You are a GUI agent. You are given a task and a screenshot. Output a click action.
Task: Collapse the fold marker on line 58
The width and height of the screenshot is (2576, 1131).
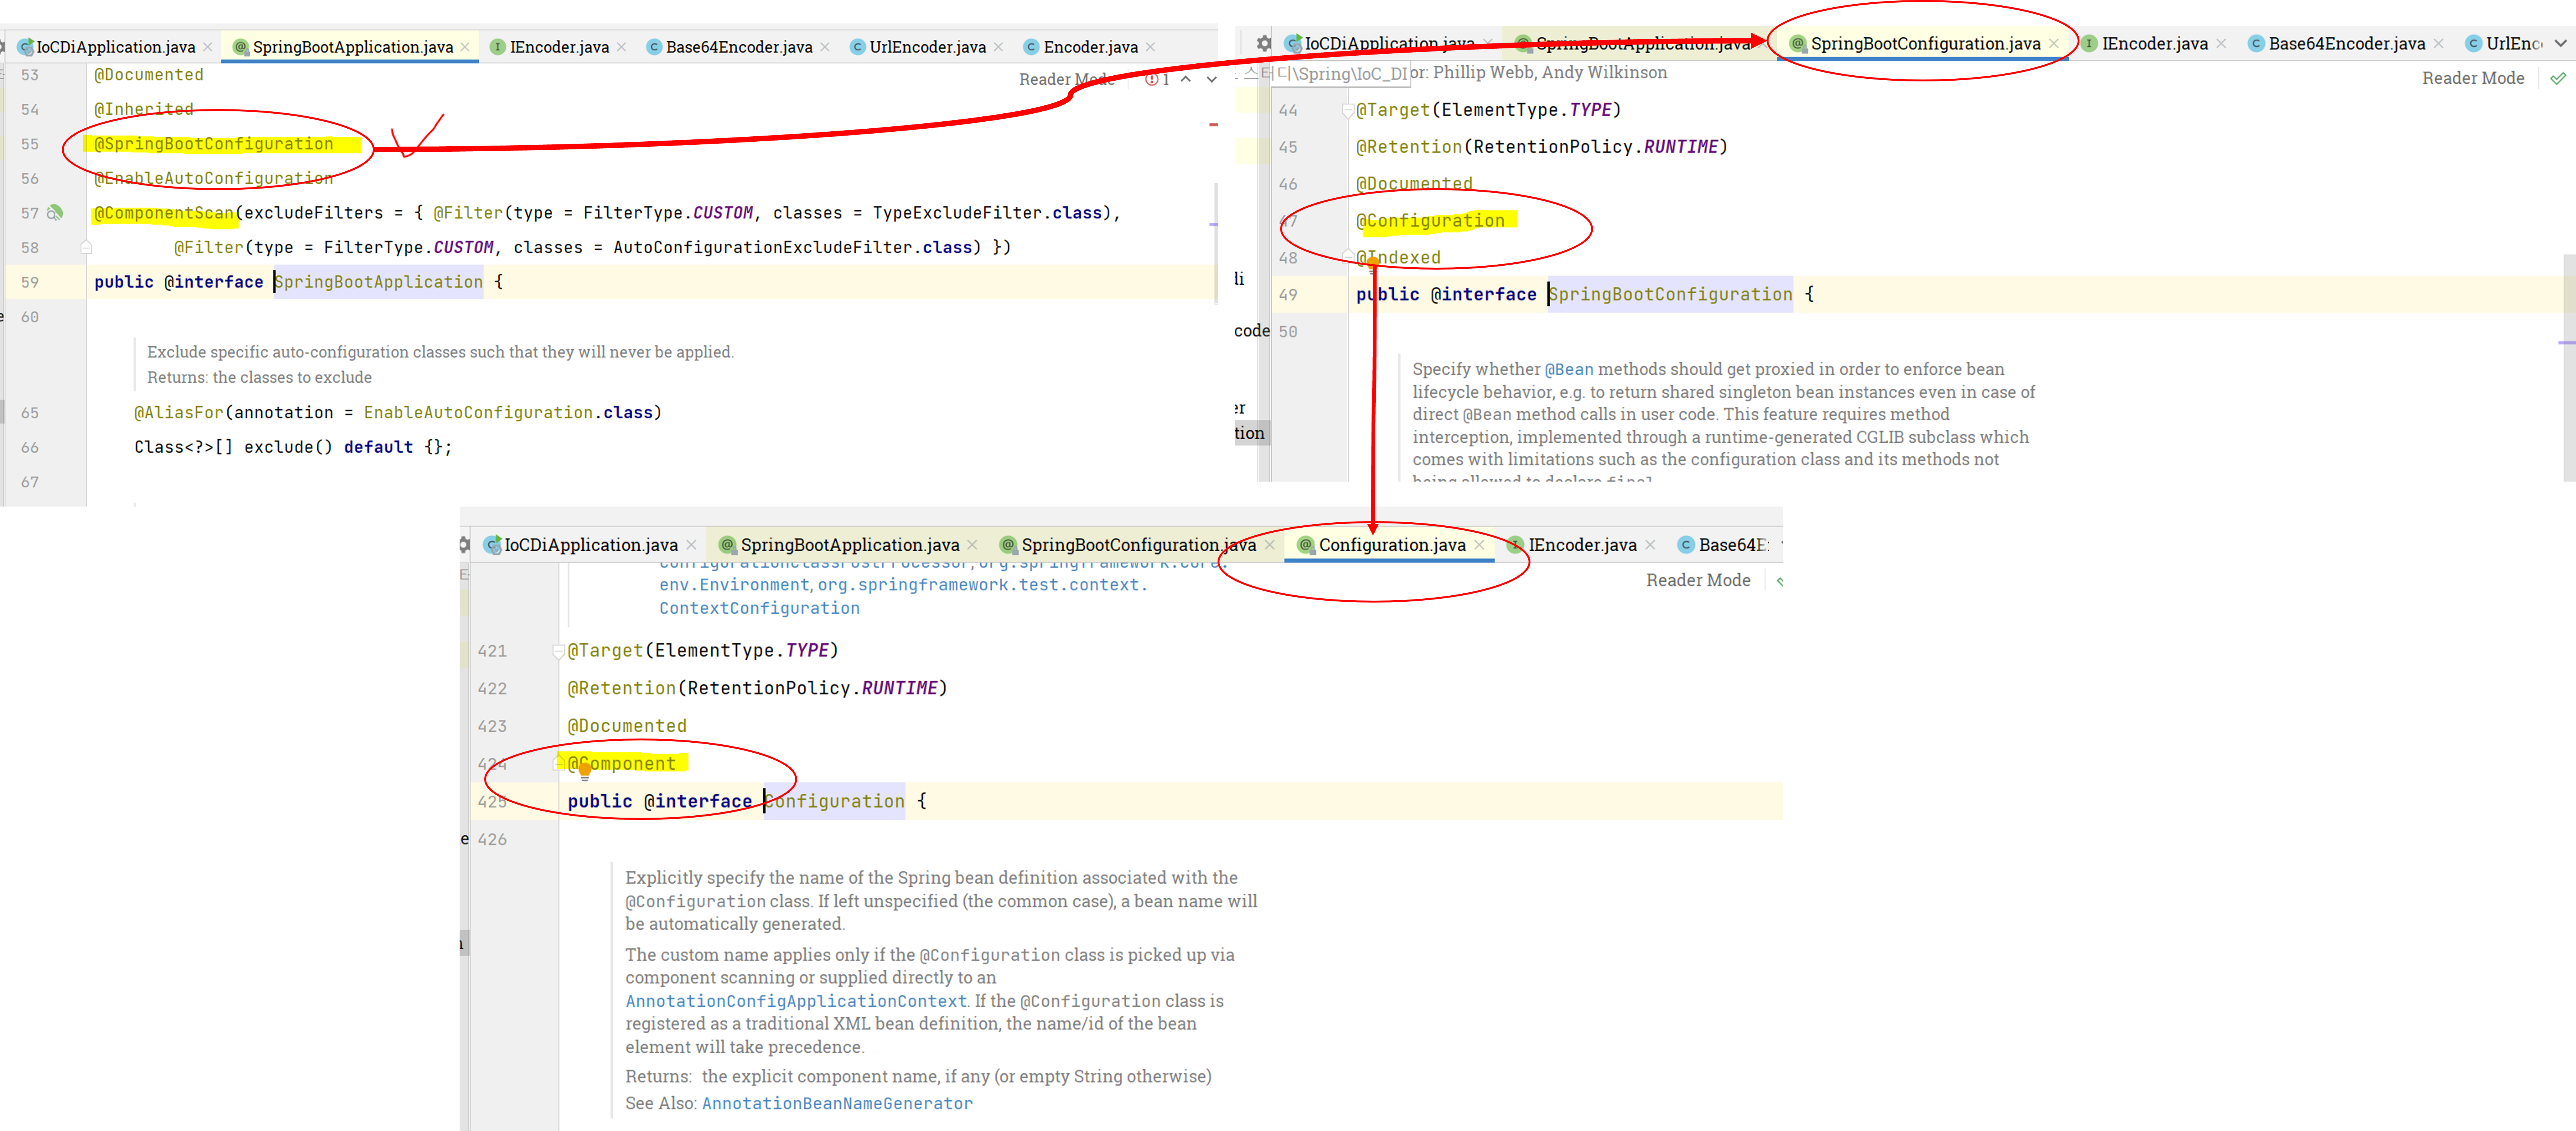(86, 247)
